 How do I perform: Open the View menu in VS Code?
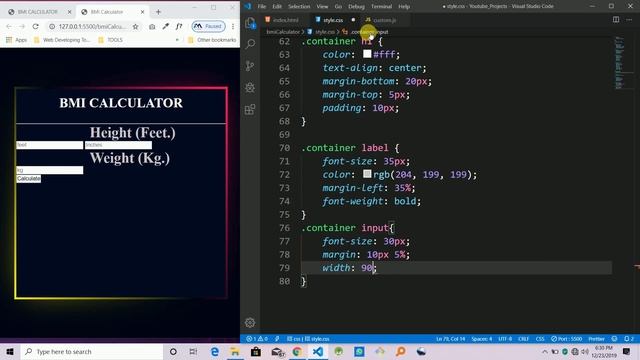322,7
